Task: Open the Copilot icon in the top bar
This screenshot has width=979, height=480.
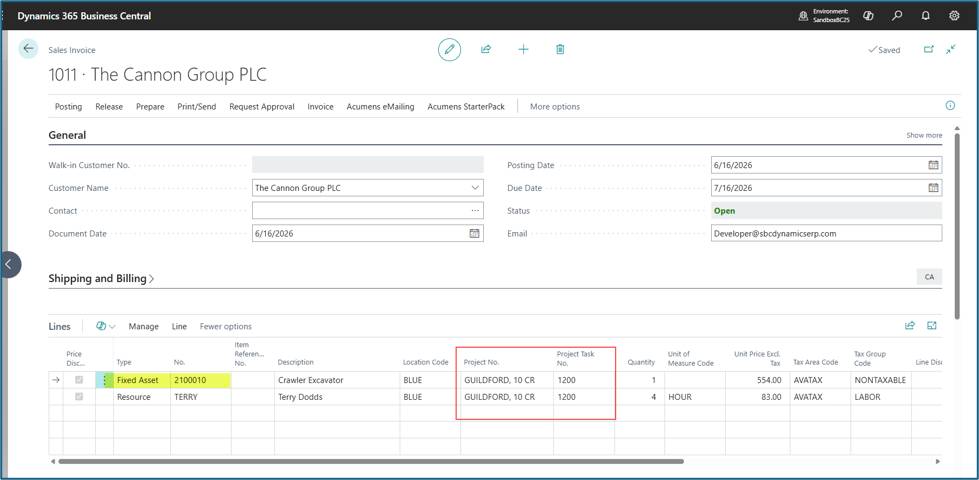Action: click(868, 16)
